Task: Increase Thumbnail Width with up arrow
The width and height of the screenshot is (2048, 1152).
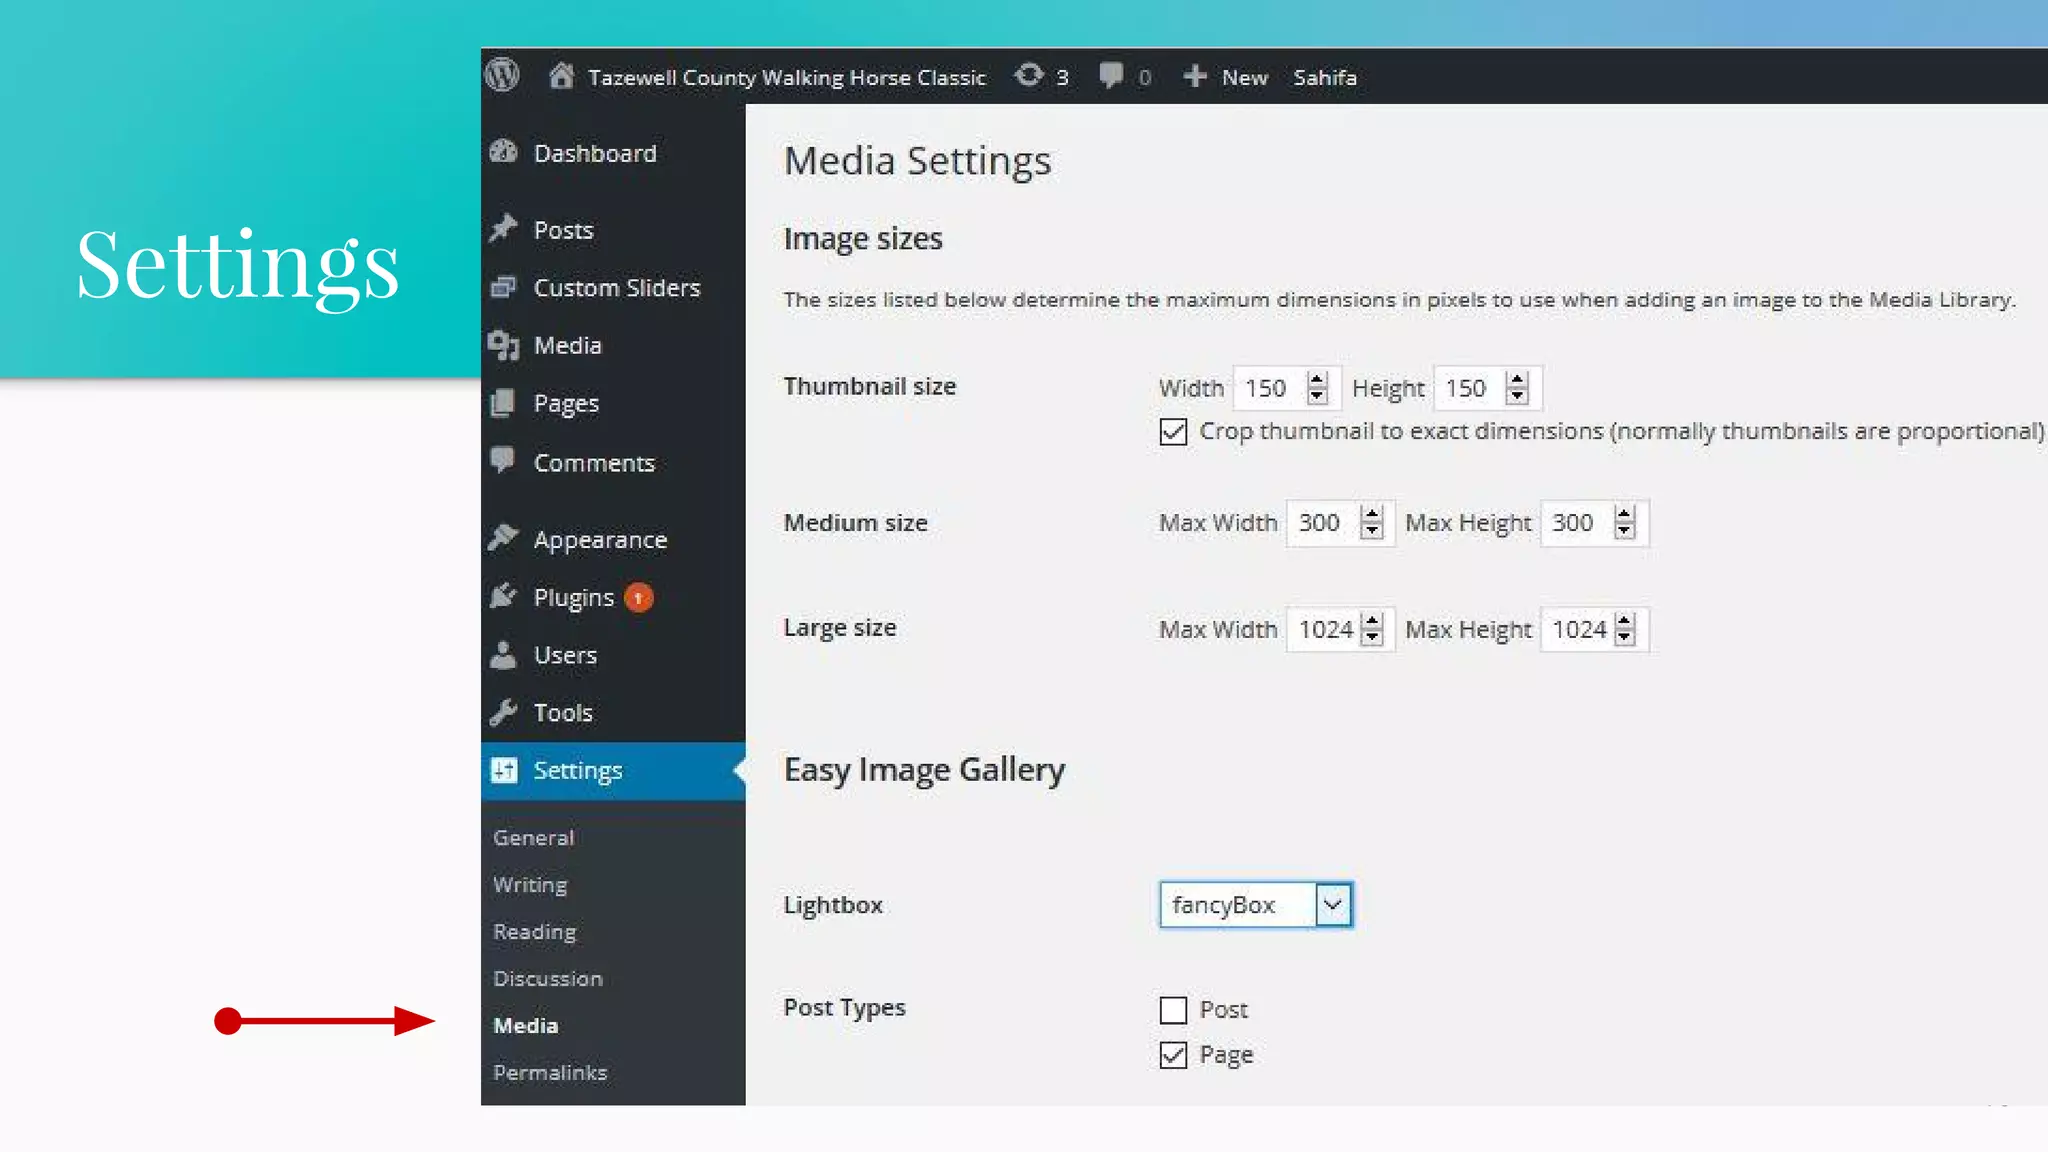Action: 1317,379
